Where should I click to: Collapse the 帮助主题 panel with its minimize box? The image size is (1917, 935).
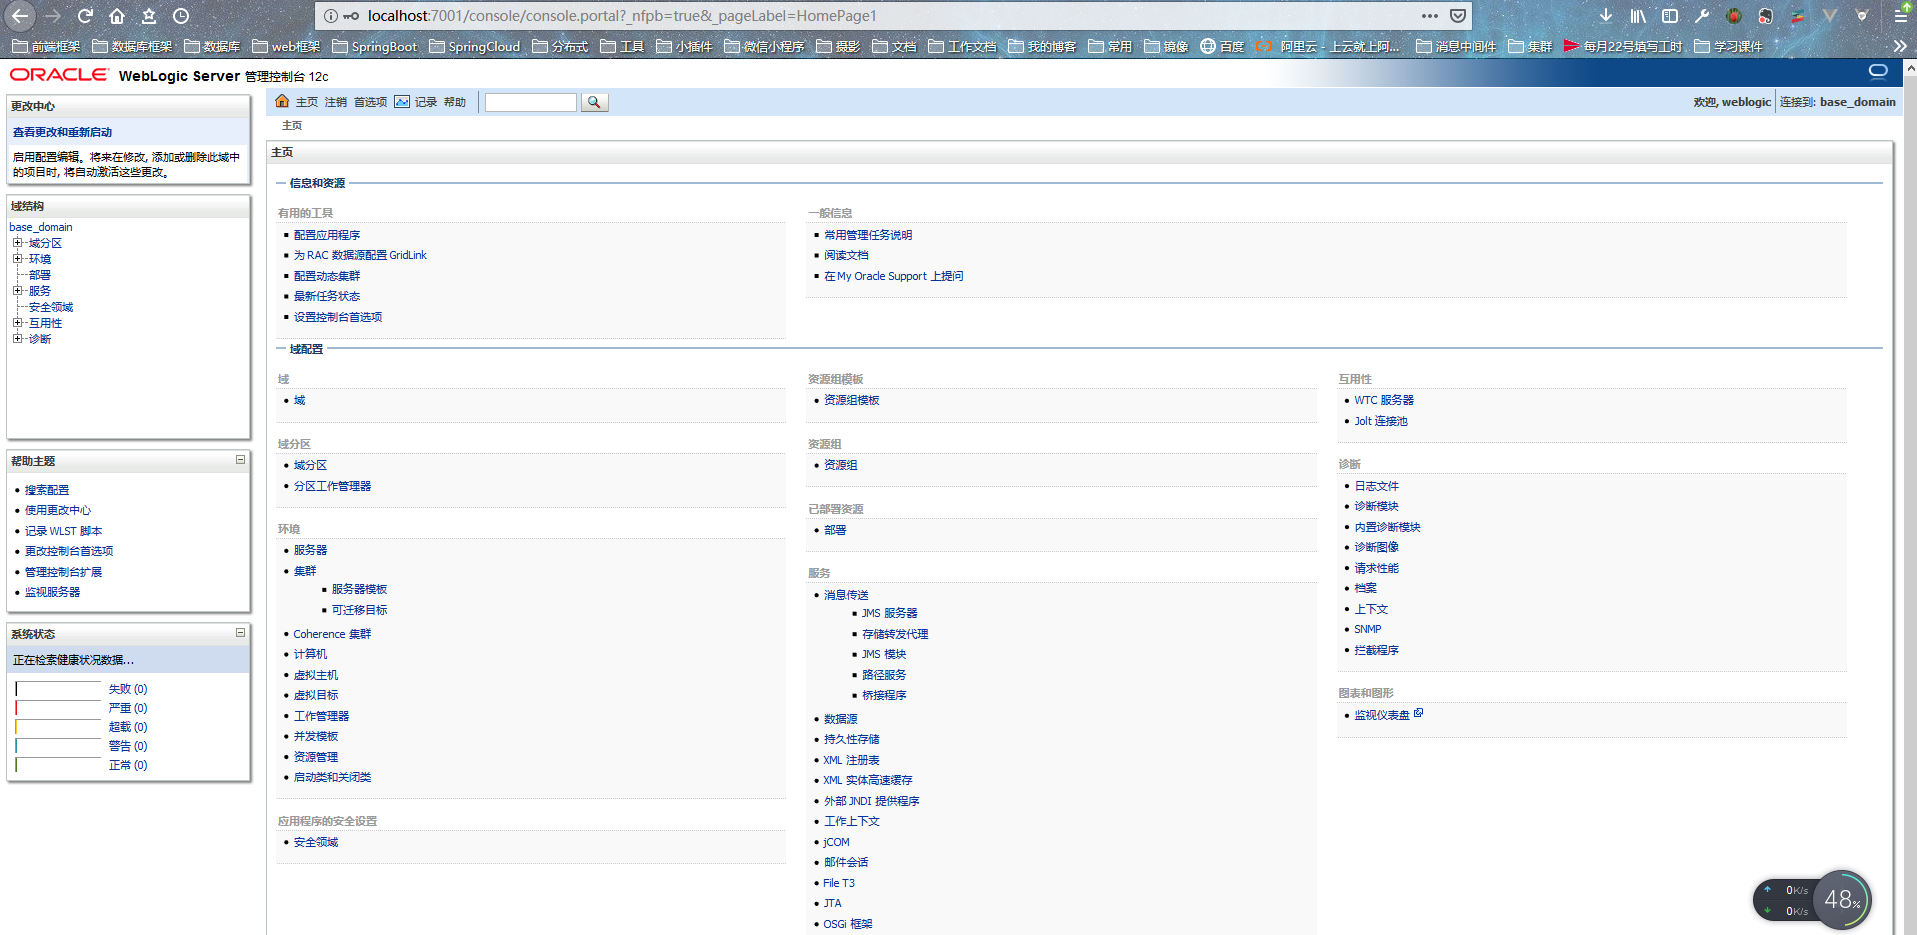coord(239,459)
